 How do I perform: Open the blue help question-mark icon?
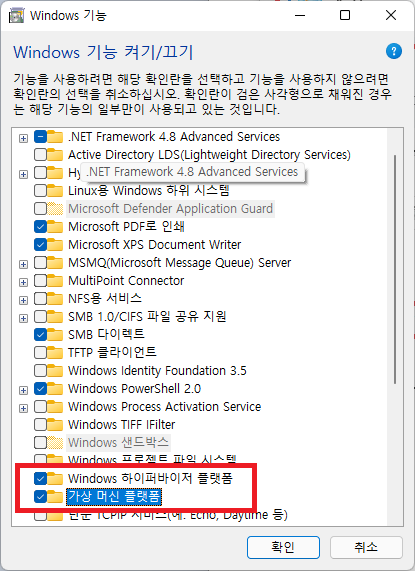coord(394,51)
